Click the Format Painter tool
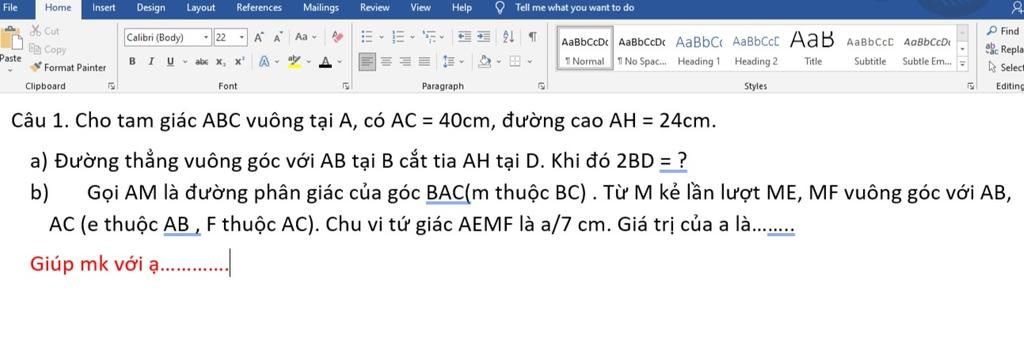The width and height of the screenshot is (1024, 363). [x=68, y=67]
